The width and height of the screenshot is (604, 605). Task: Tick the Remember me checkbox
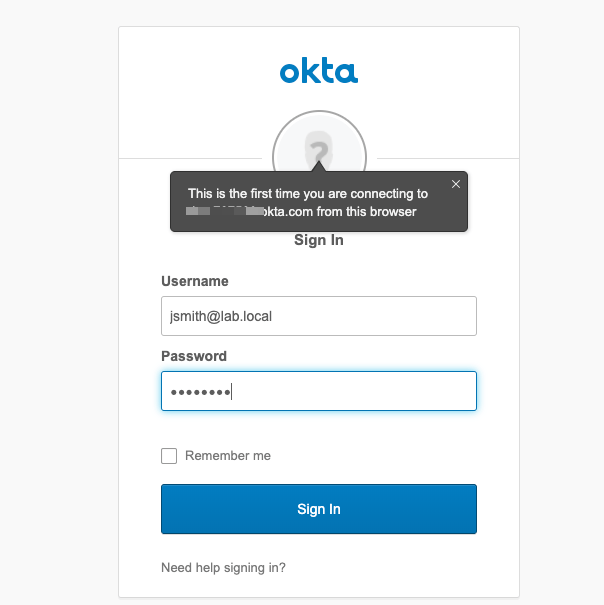point(169,456)
